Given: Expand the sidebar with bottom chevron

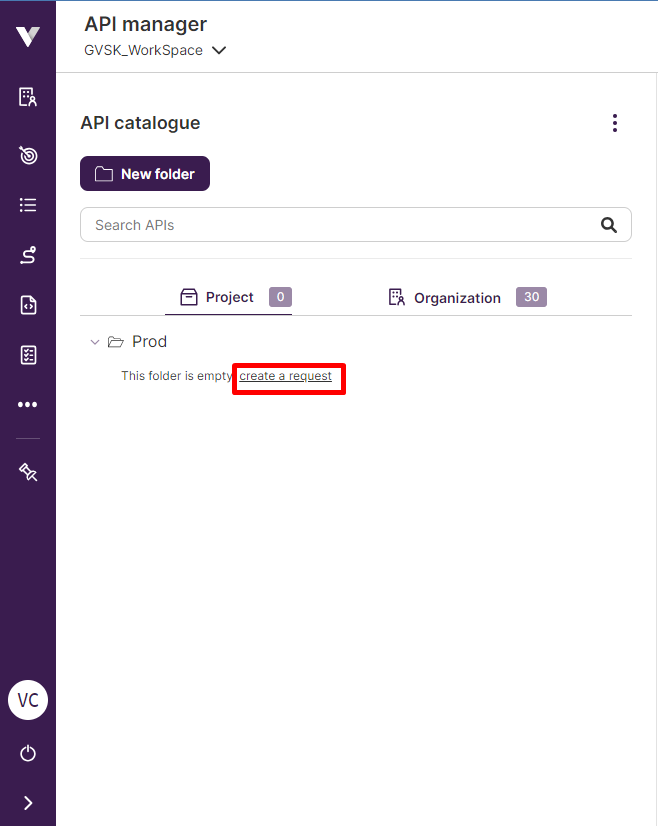Looking at the screenshot, I should pyautogui.click(x=28, y=803).
